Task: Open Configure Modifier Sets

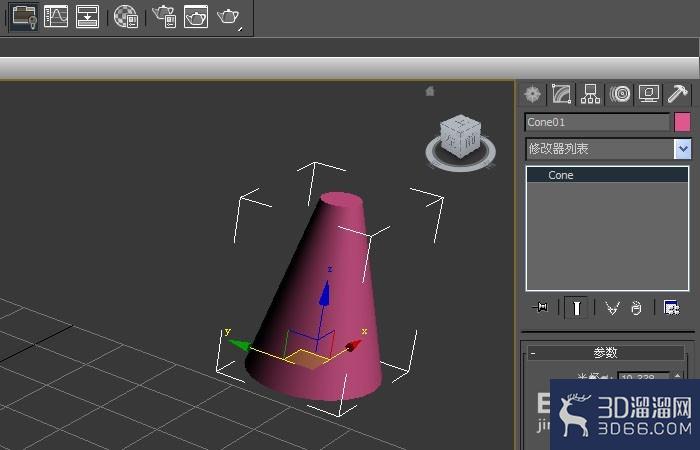Action: 671,308
